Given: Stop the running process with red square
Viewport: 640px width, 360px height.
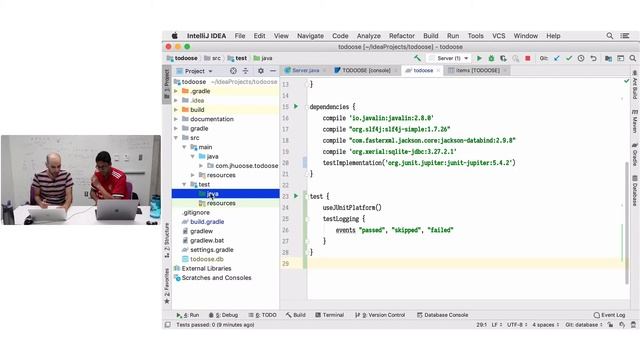Looking at the screenshot, I should click(x=527, y=58).
